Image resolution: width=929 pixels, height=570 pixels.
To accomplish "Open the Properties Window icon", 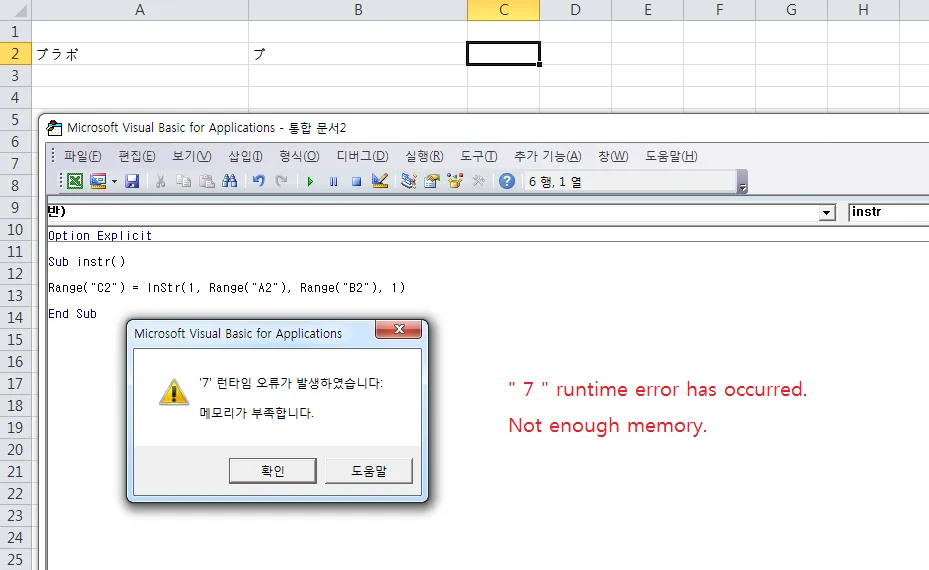I will 432,181.
